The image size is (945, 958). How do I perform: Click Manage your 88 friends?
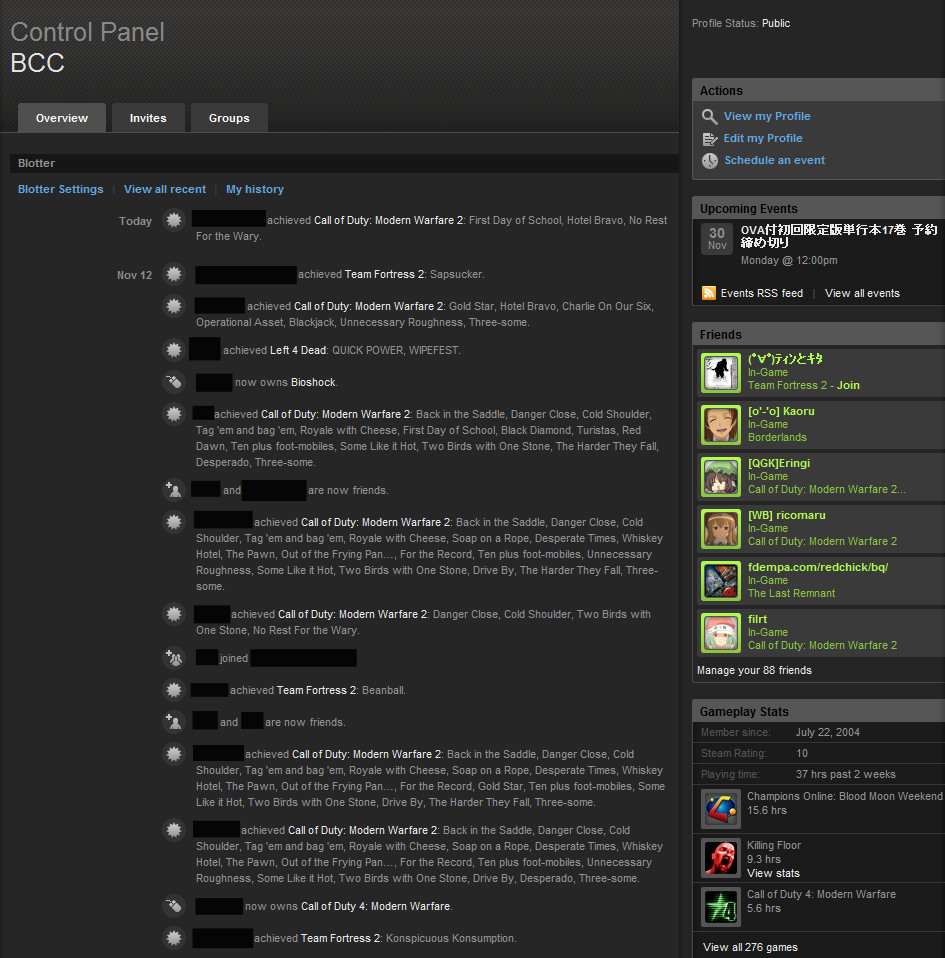coord(754,670)
